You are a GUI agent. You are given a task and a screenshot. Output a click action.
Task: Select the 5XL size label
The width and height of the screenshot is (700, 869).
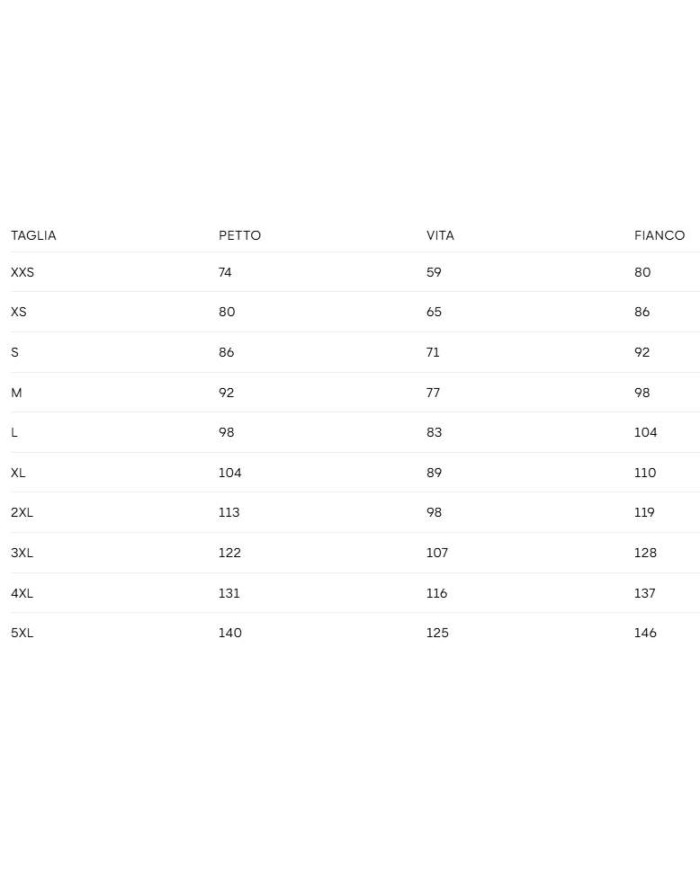tap(22, 633)
